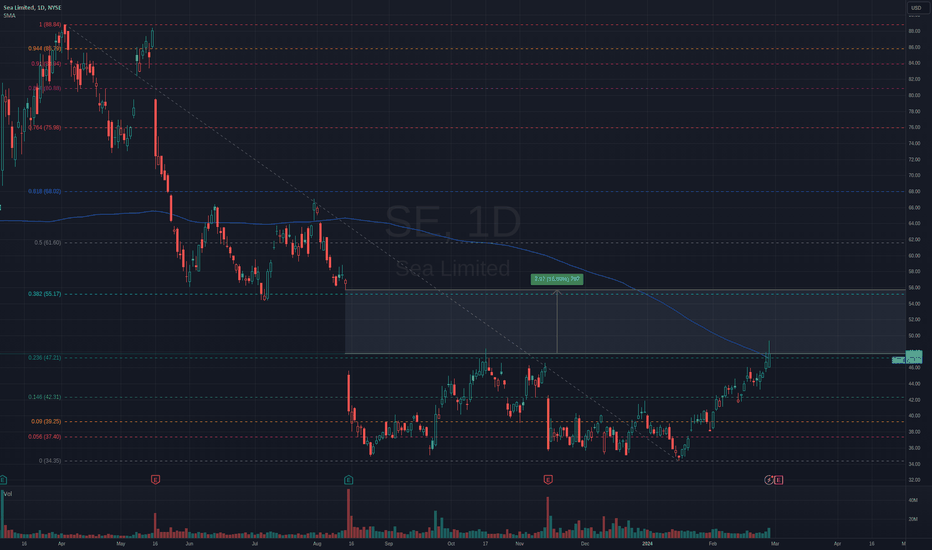
Task: Click the Dec label on time axis
Action: click(585, 543)
